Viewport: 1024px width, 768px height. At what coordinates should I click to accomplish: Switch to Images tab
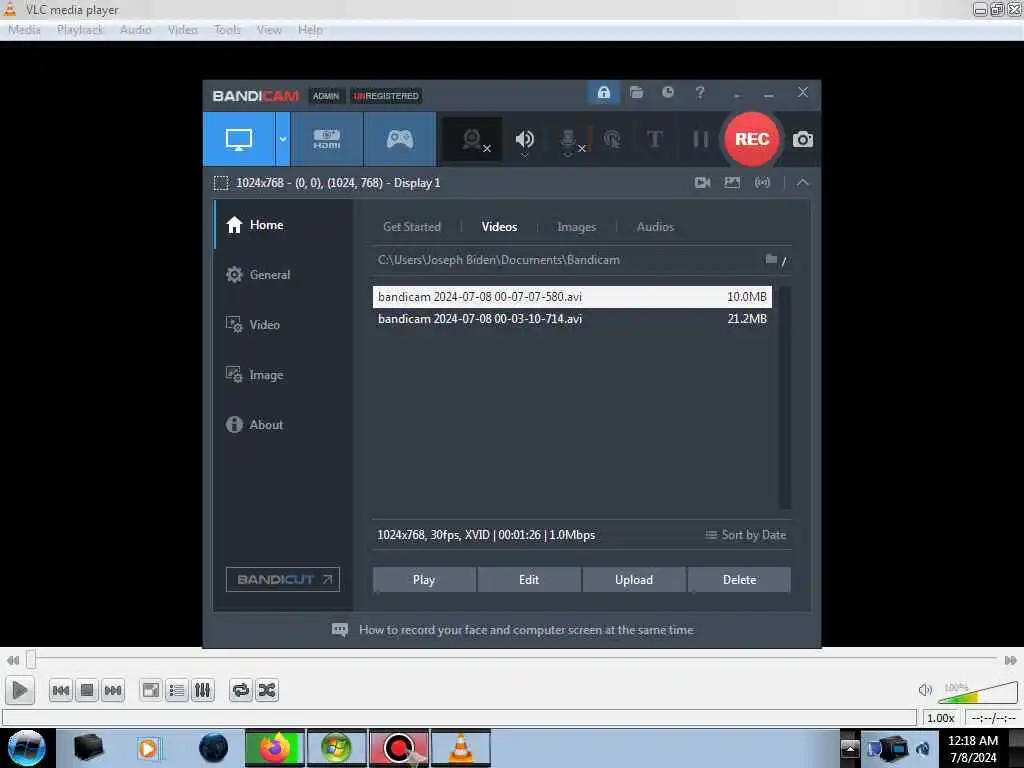(576, 227)
